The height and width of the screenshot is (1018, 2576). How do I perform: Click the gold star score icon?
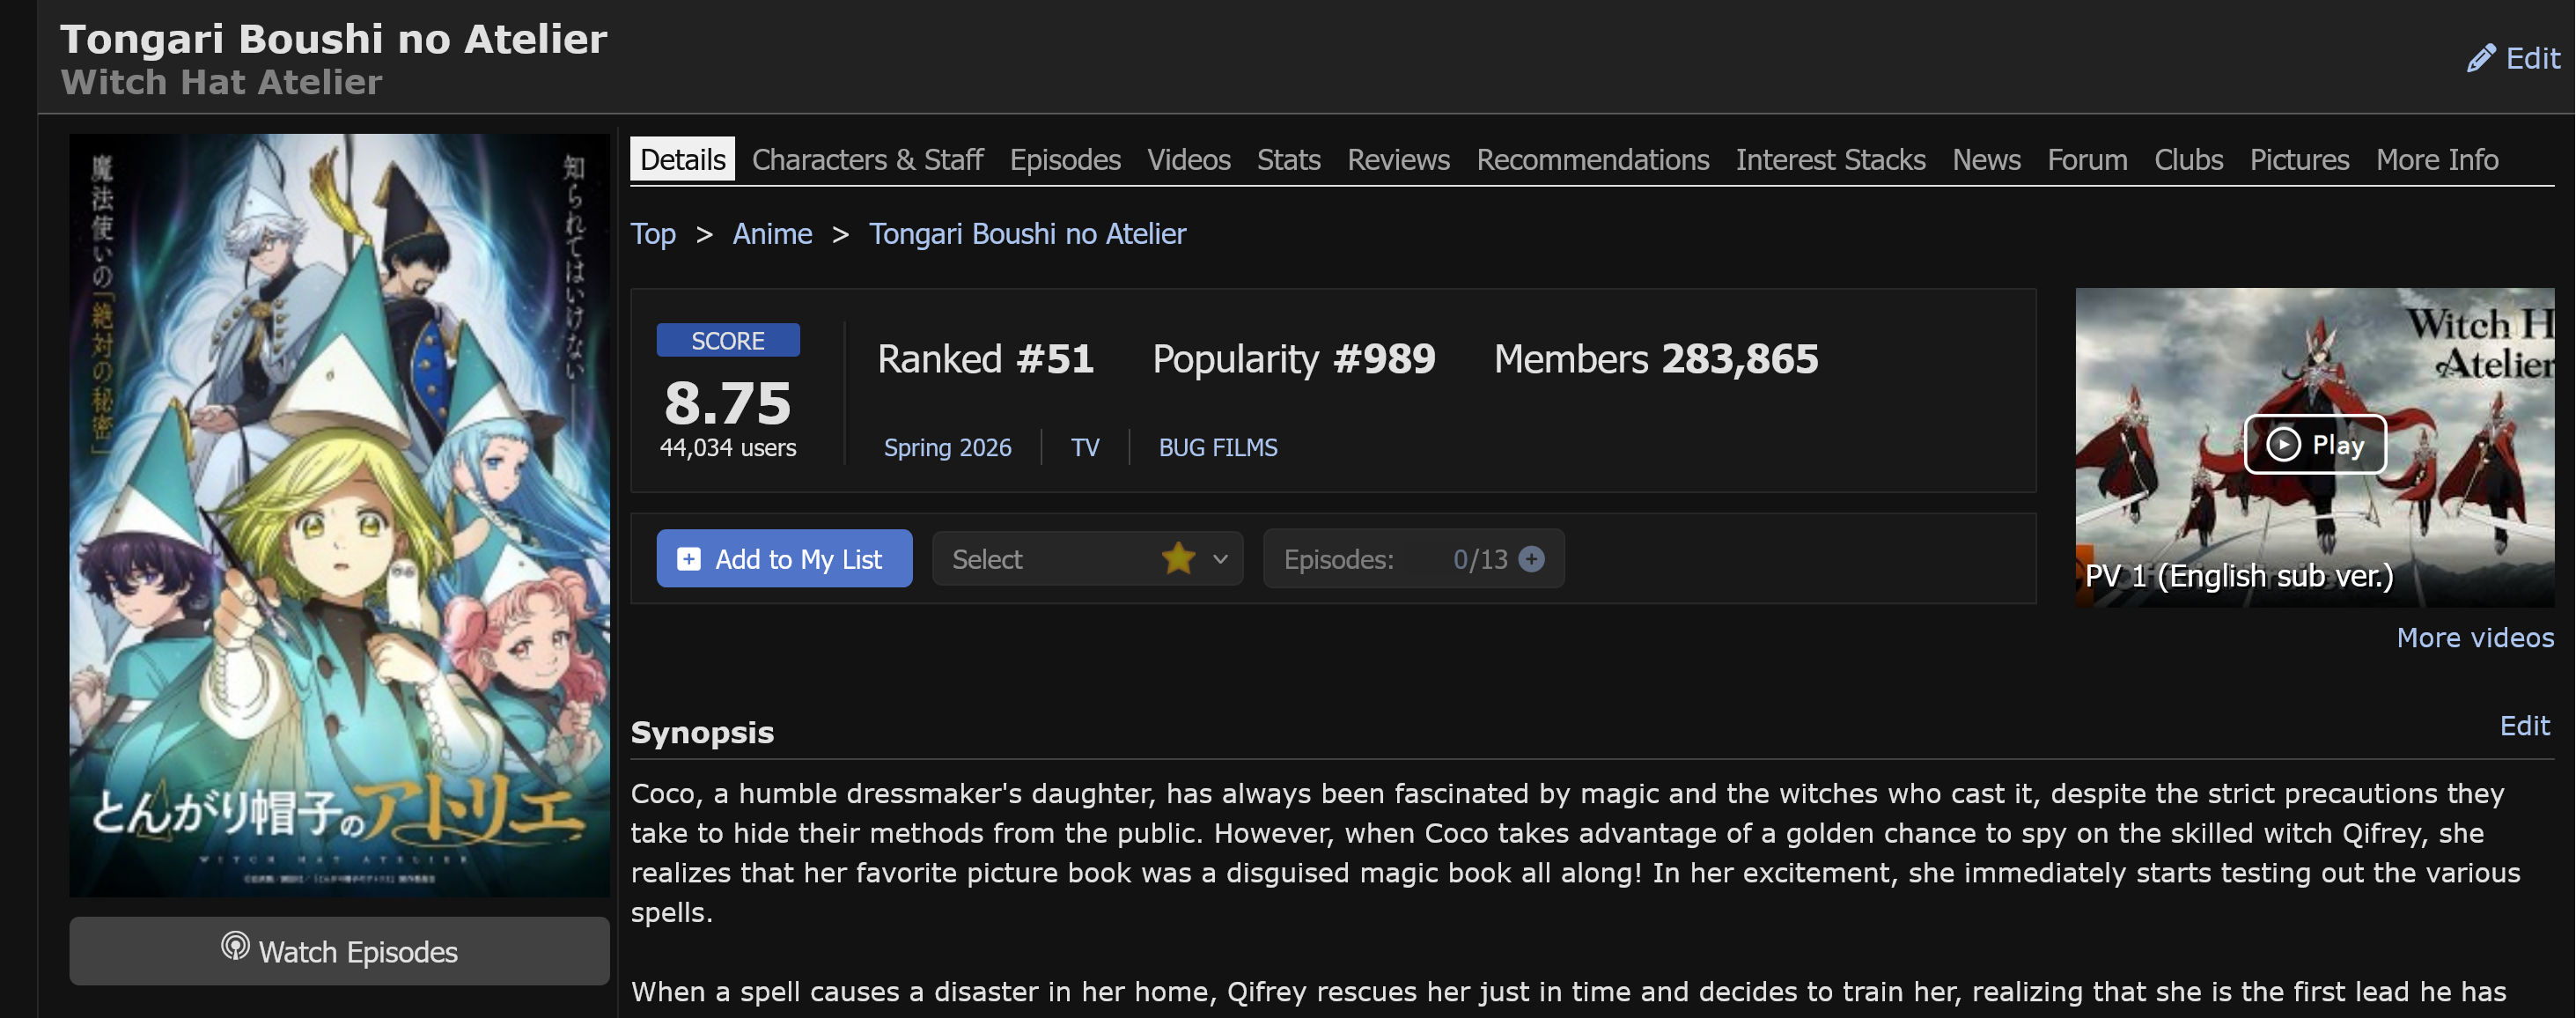coord(1179,558)
